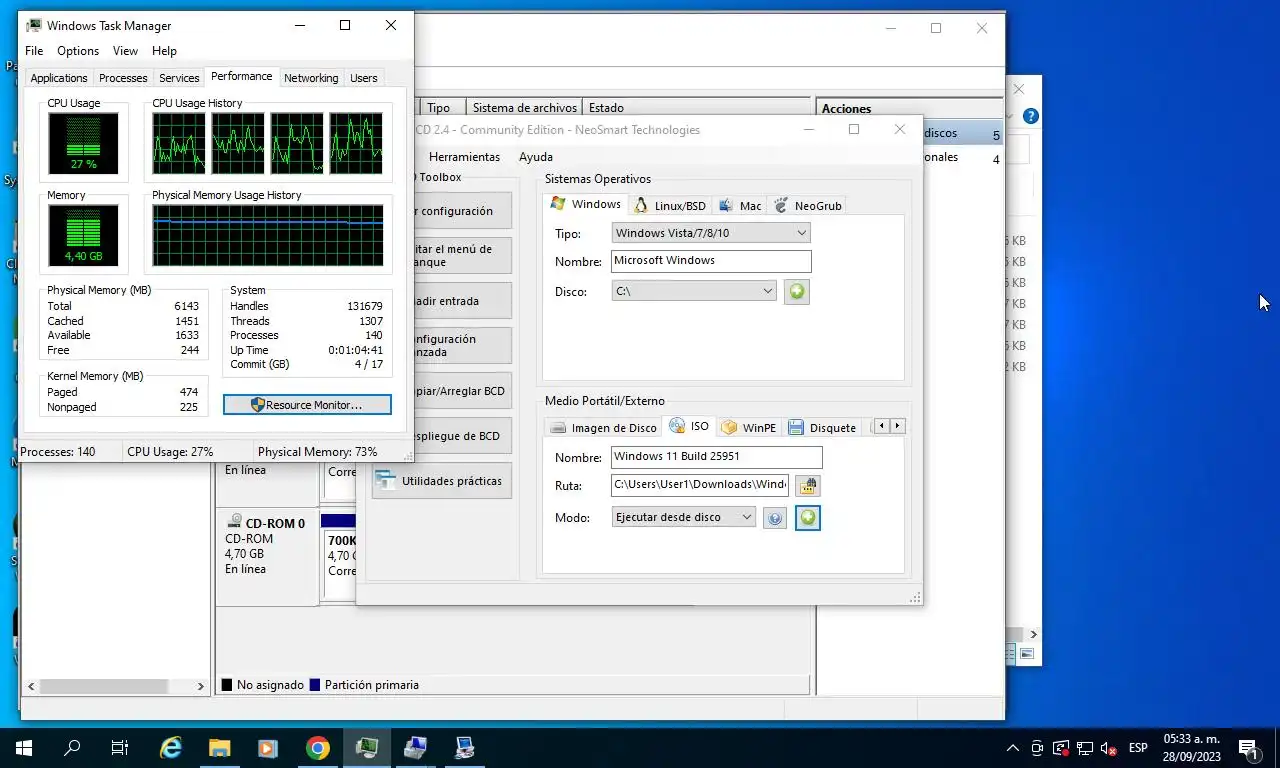Click blue help question mark in rear window
The image size is (1280, 768).
tap(1031, 116)
